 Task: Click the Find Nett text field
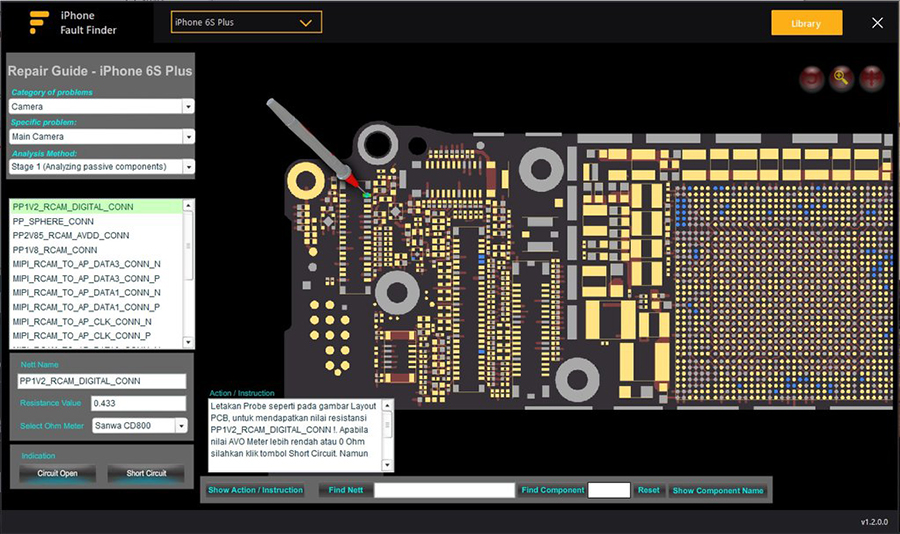pyautogui.click(x=444, y=490)
